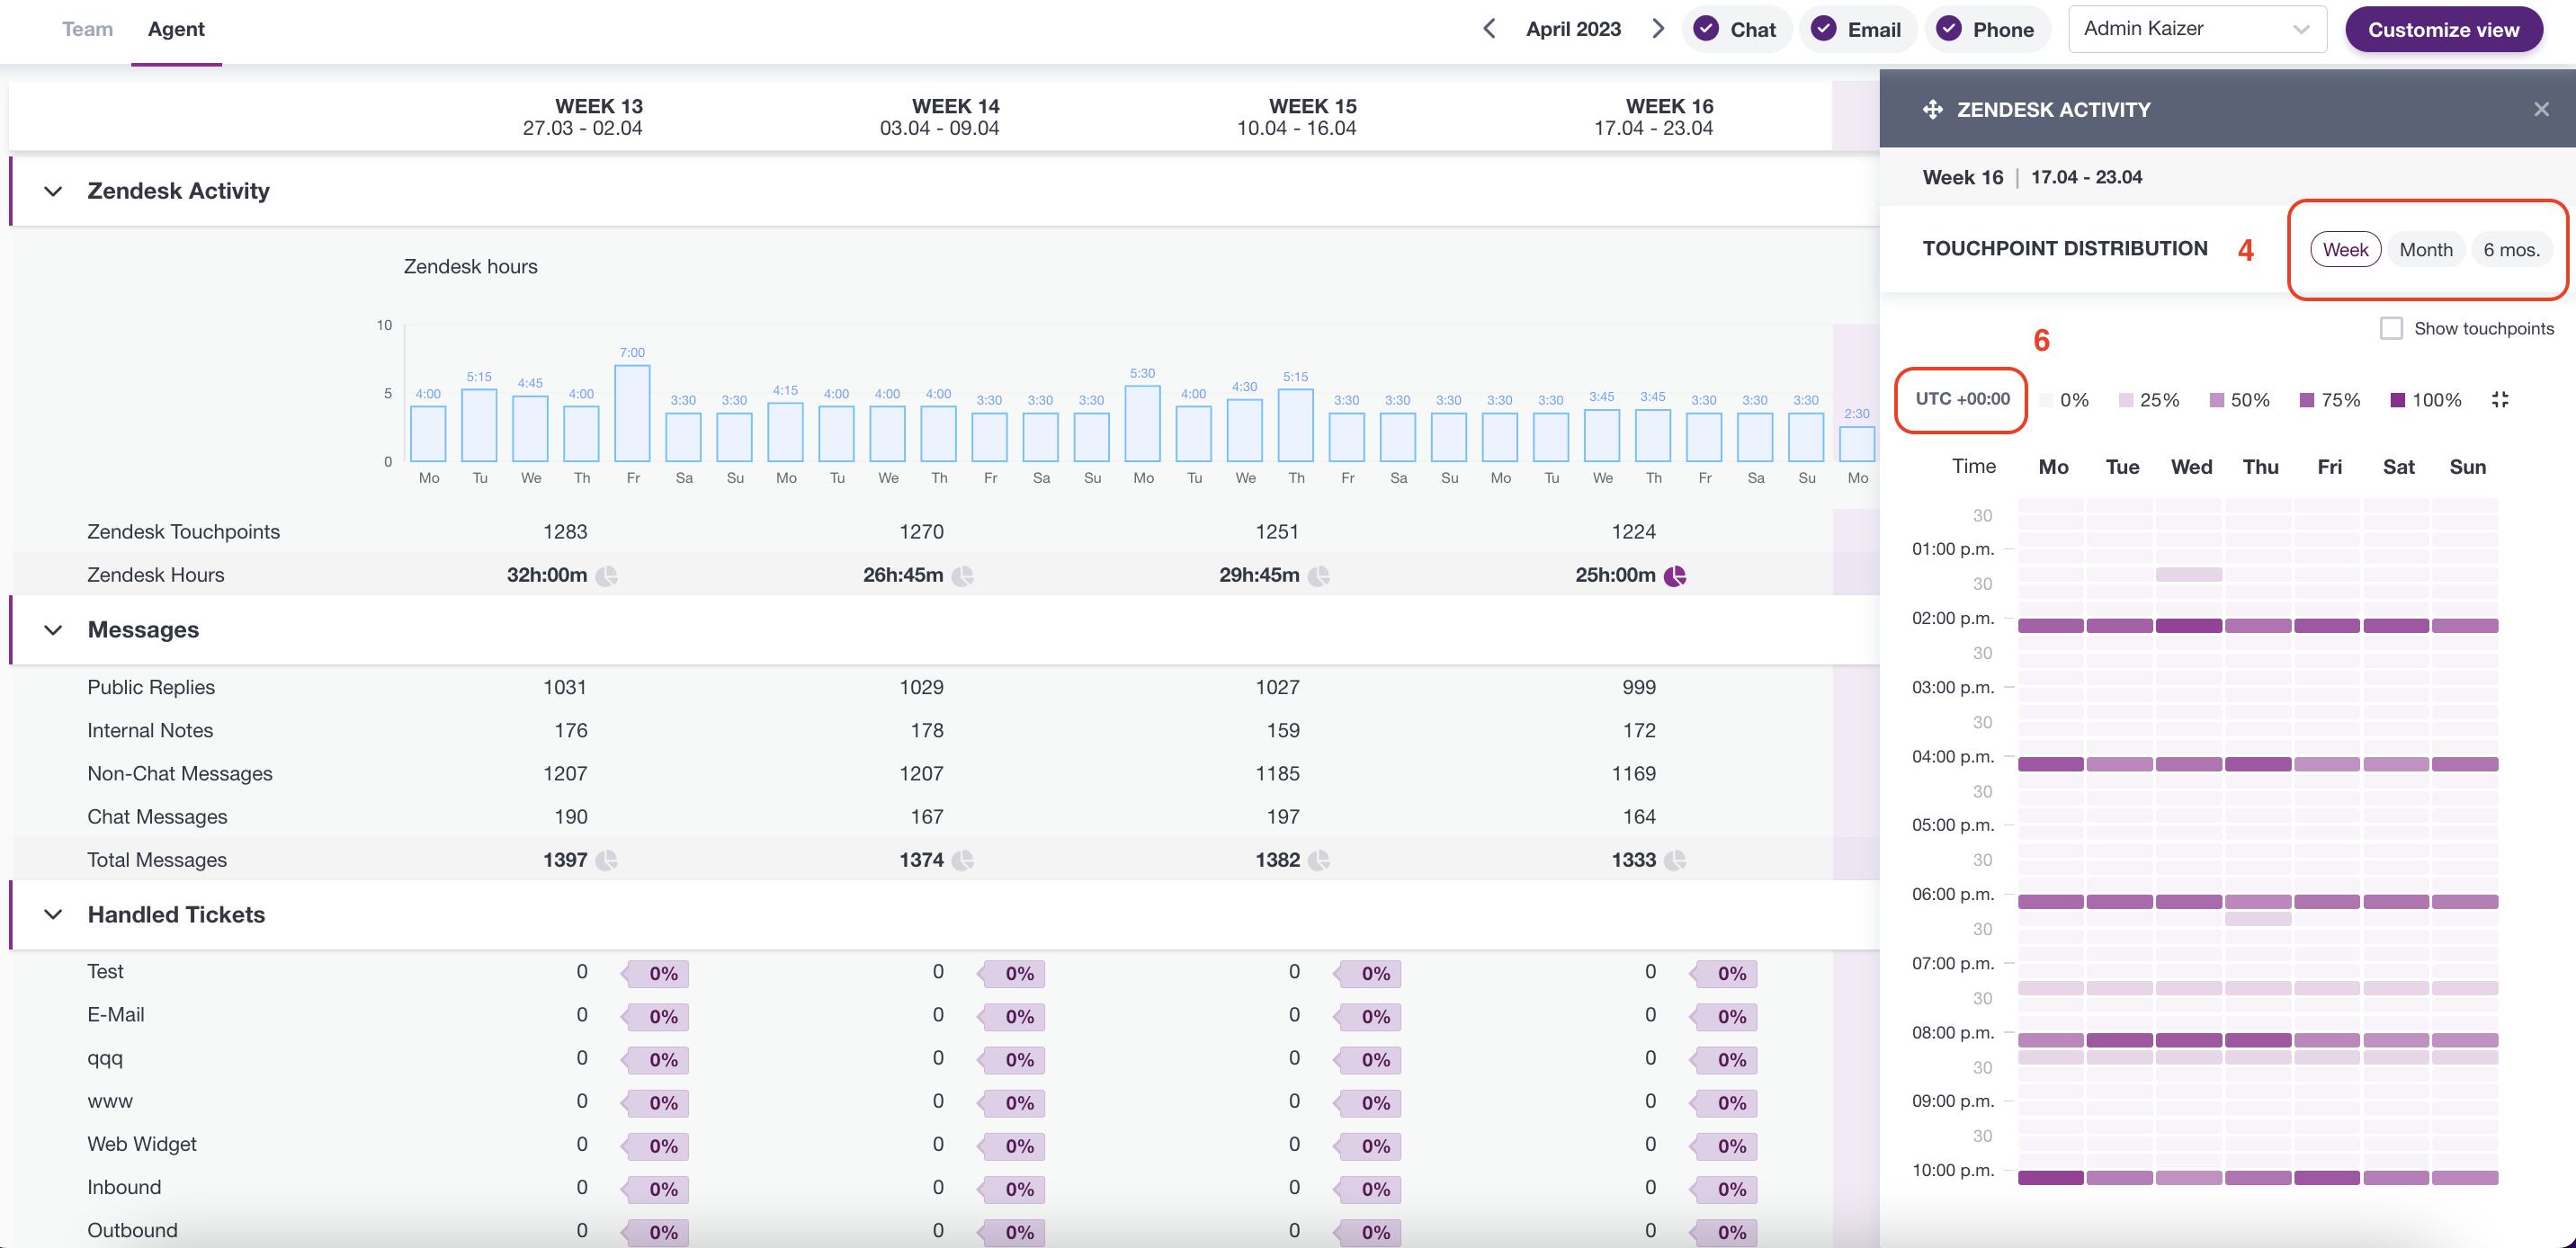
Task: Click the 100% legend swatch
Action: [2397, 400]
